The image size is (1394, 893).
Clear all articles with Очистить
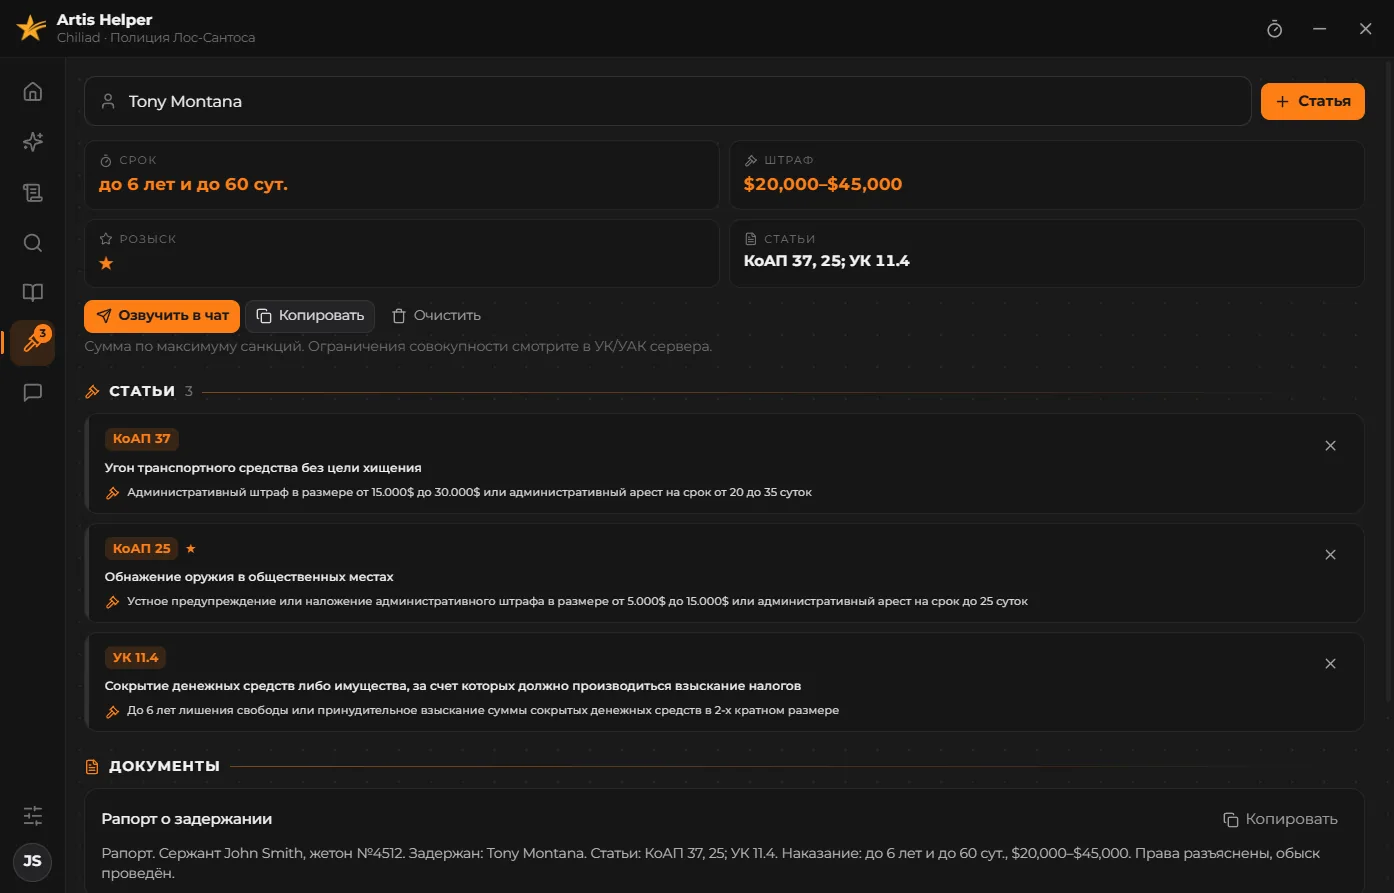pos(436,316)
